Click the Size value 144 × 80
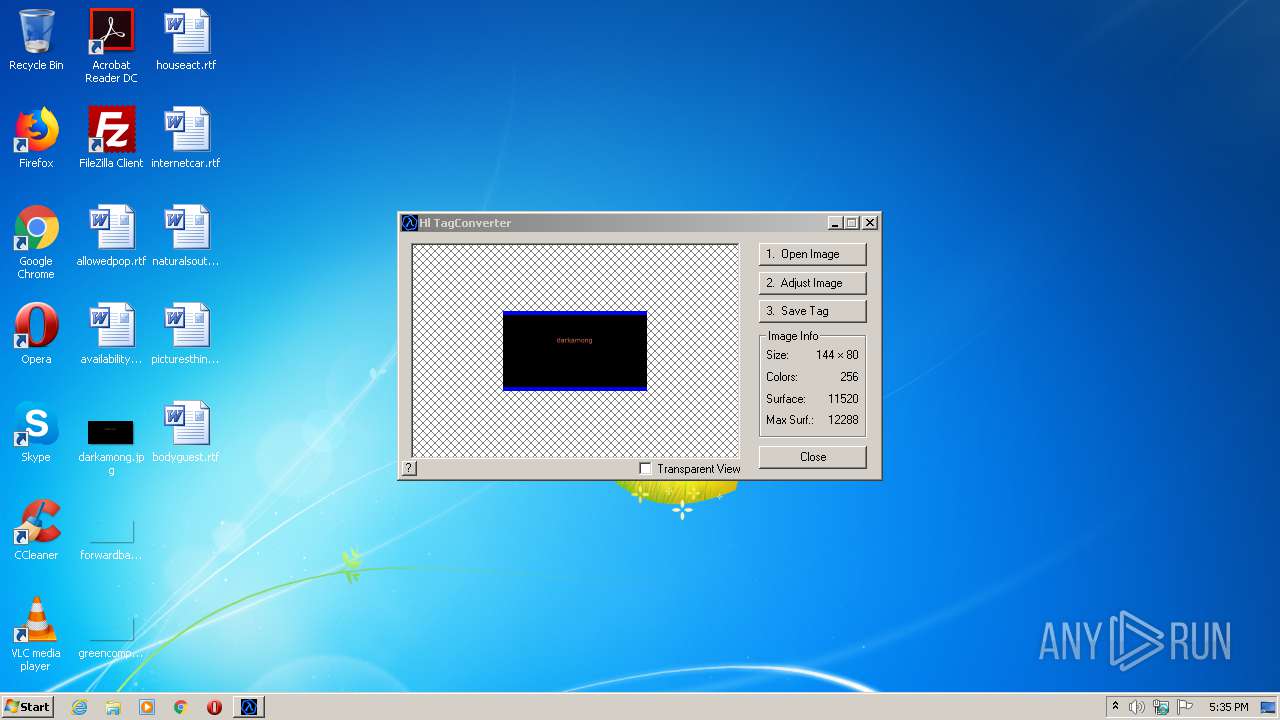The height and width of the screenshot is (720, 1280). tap(837, 355)
